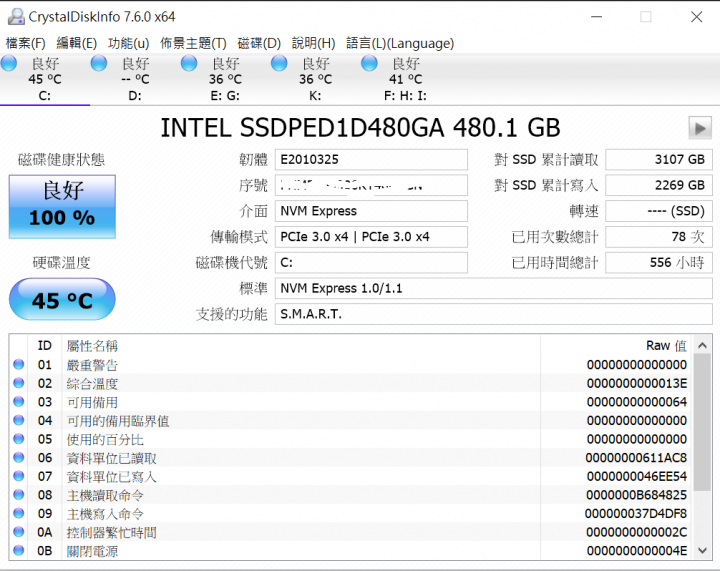720x571 pixels.
Task: Click the transfer mode field PCIe 3.0 x4
Action: click(371, 237)
